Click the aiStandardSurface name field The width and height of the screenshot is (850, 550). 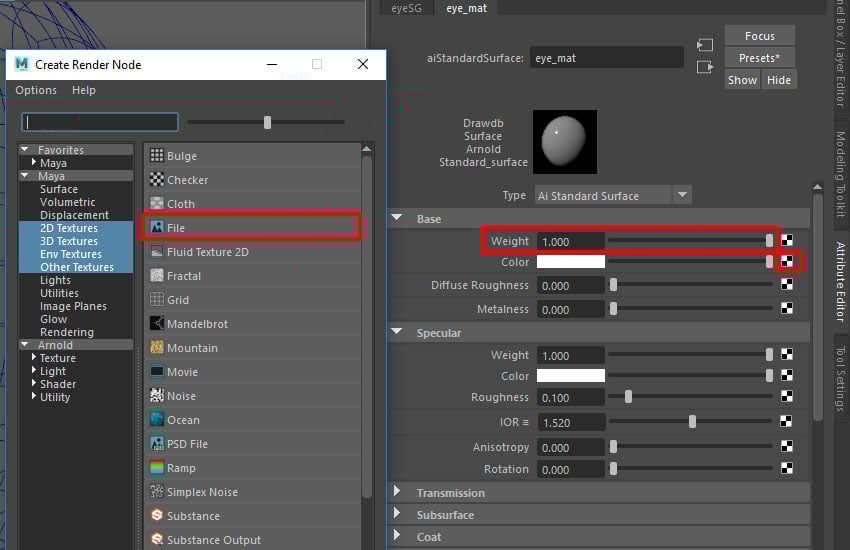pyautogui.click(x=606, y=58)
